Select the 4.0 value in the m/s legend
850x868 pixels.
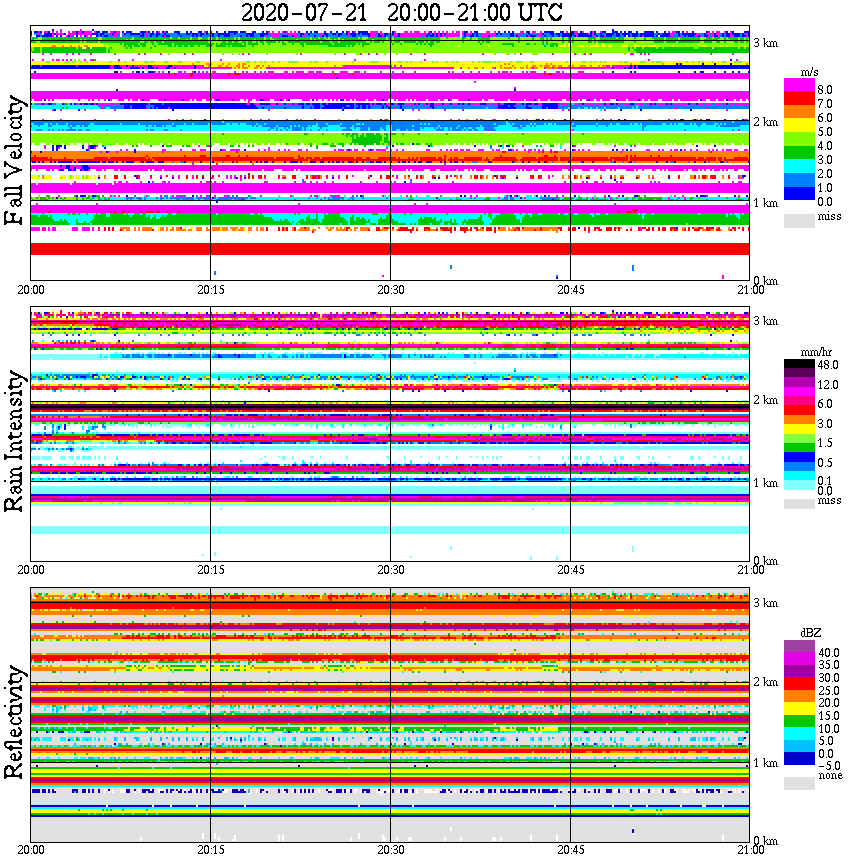point(825,146)
